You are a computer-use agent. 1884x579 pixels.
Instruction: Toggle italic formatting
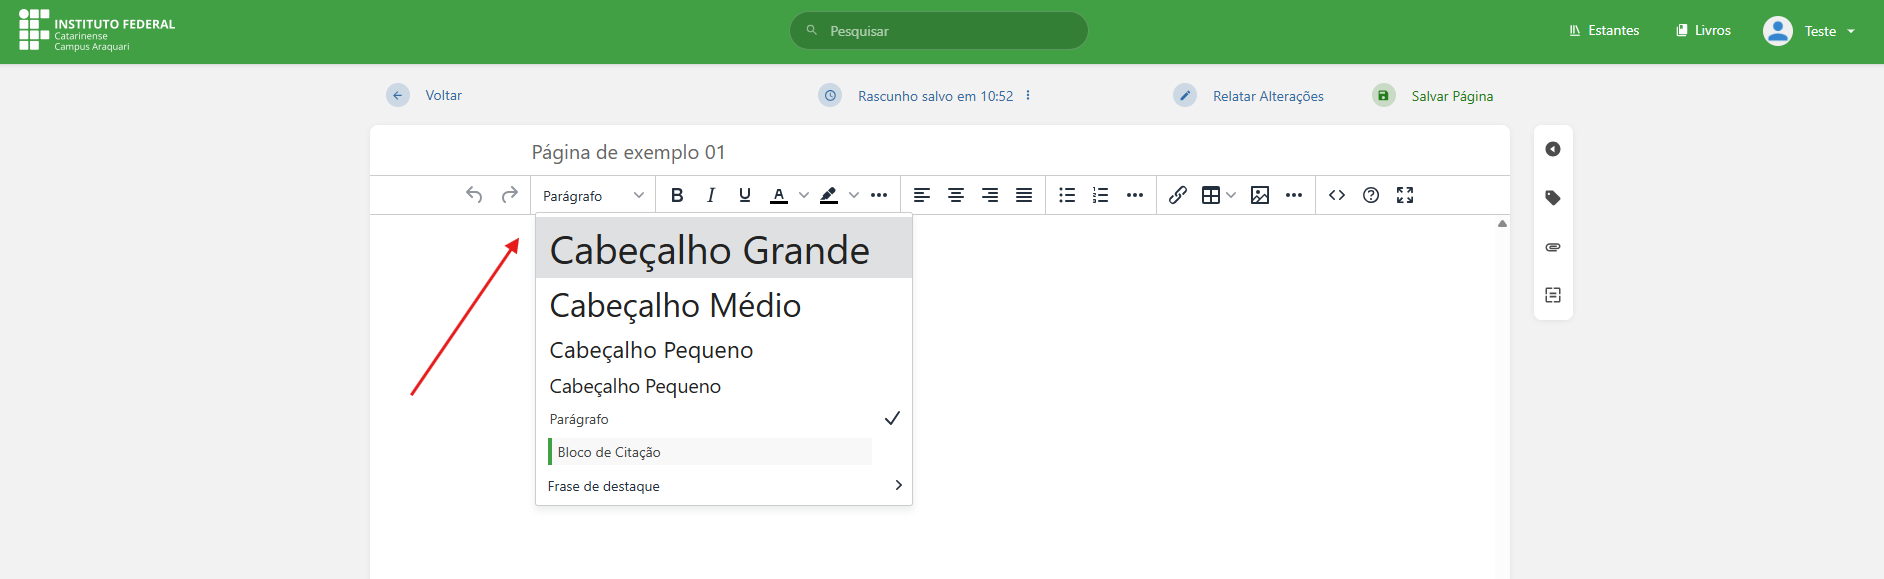tap(711, 195)
